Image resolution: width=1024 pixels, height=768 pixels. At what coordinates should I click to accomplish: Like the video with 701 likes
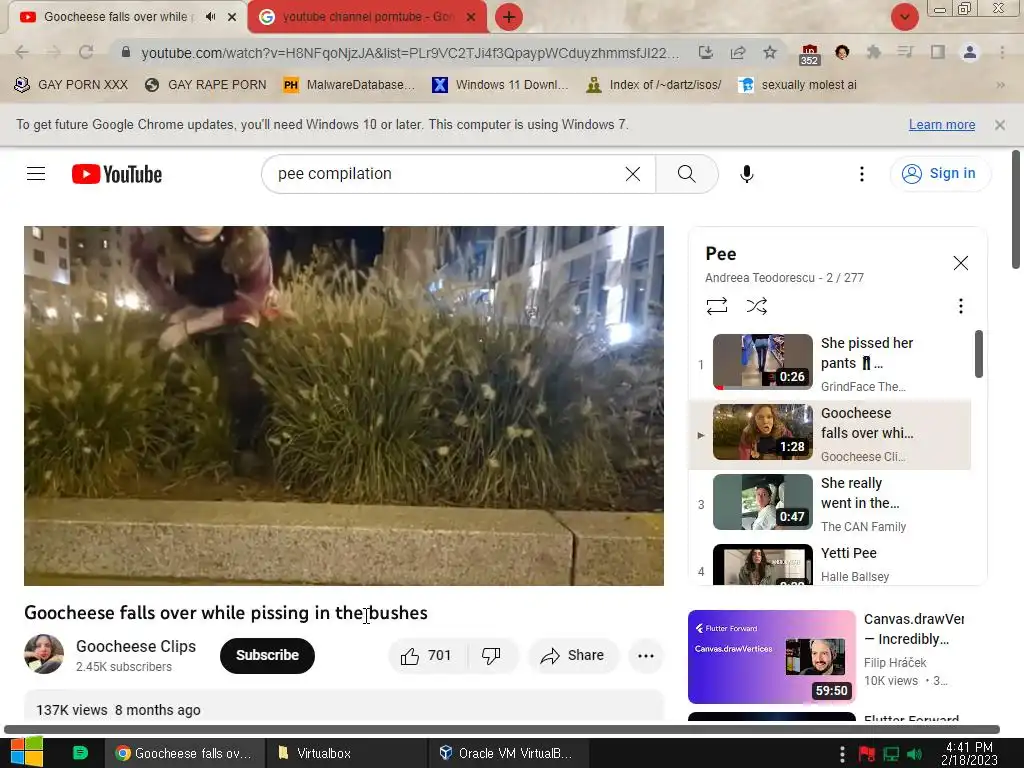pyautogui.click(x=428, y=656)
